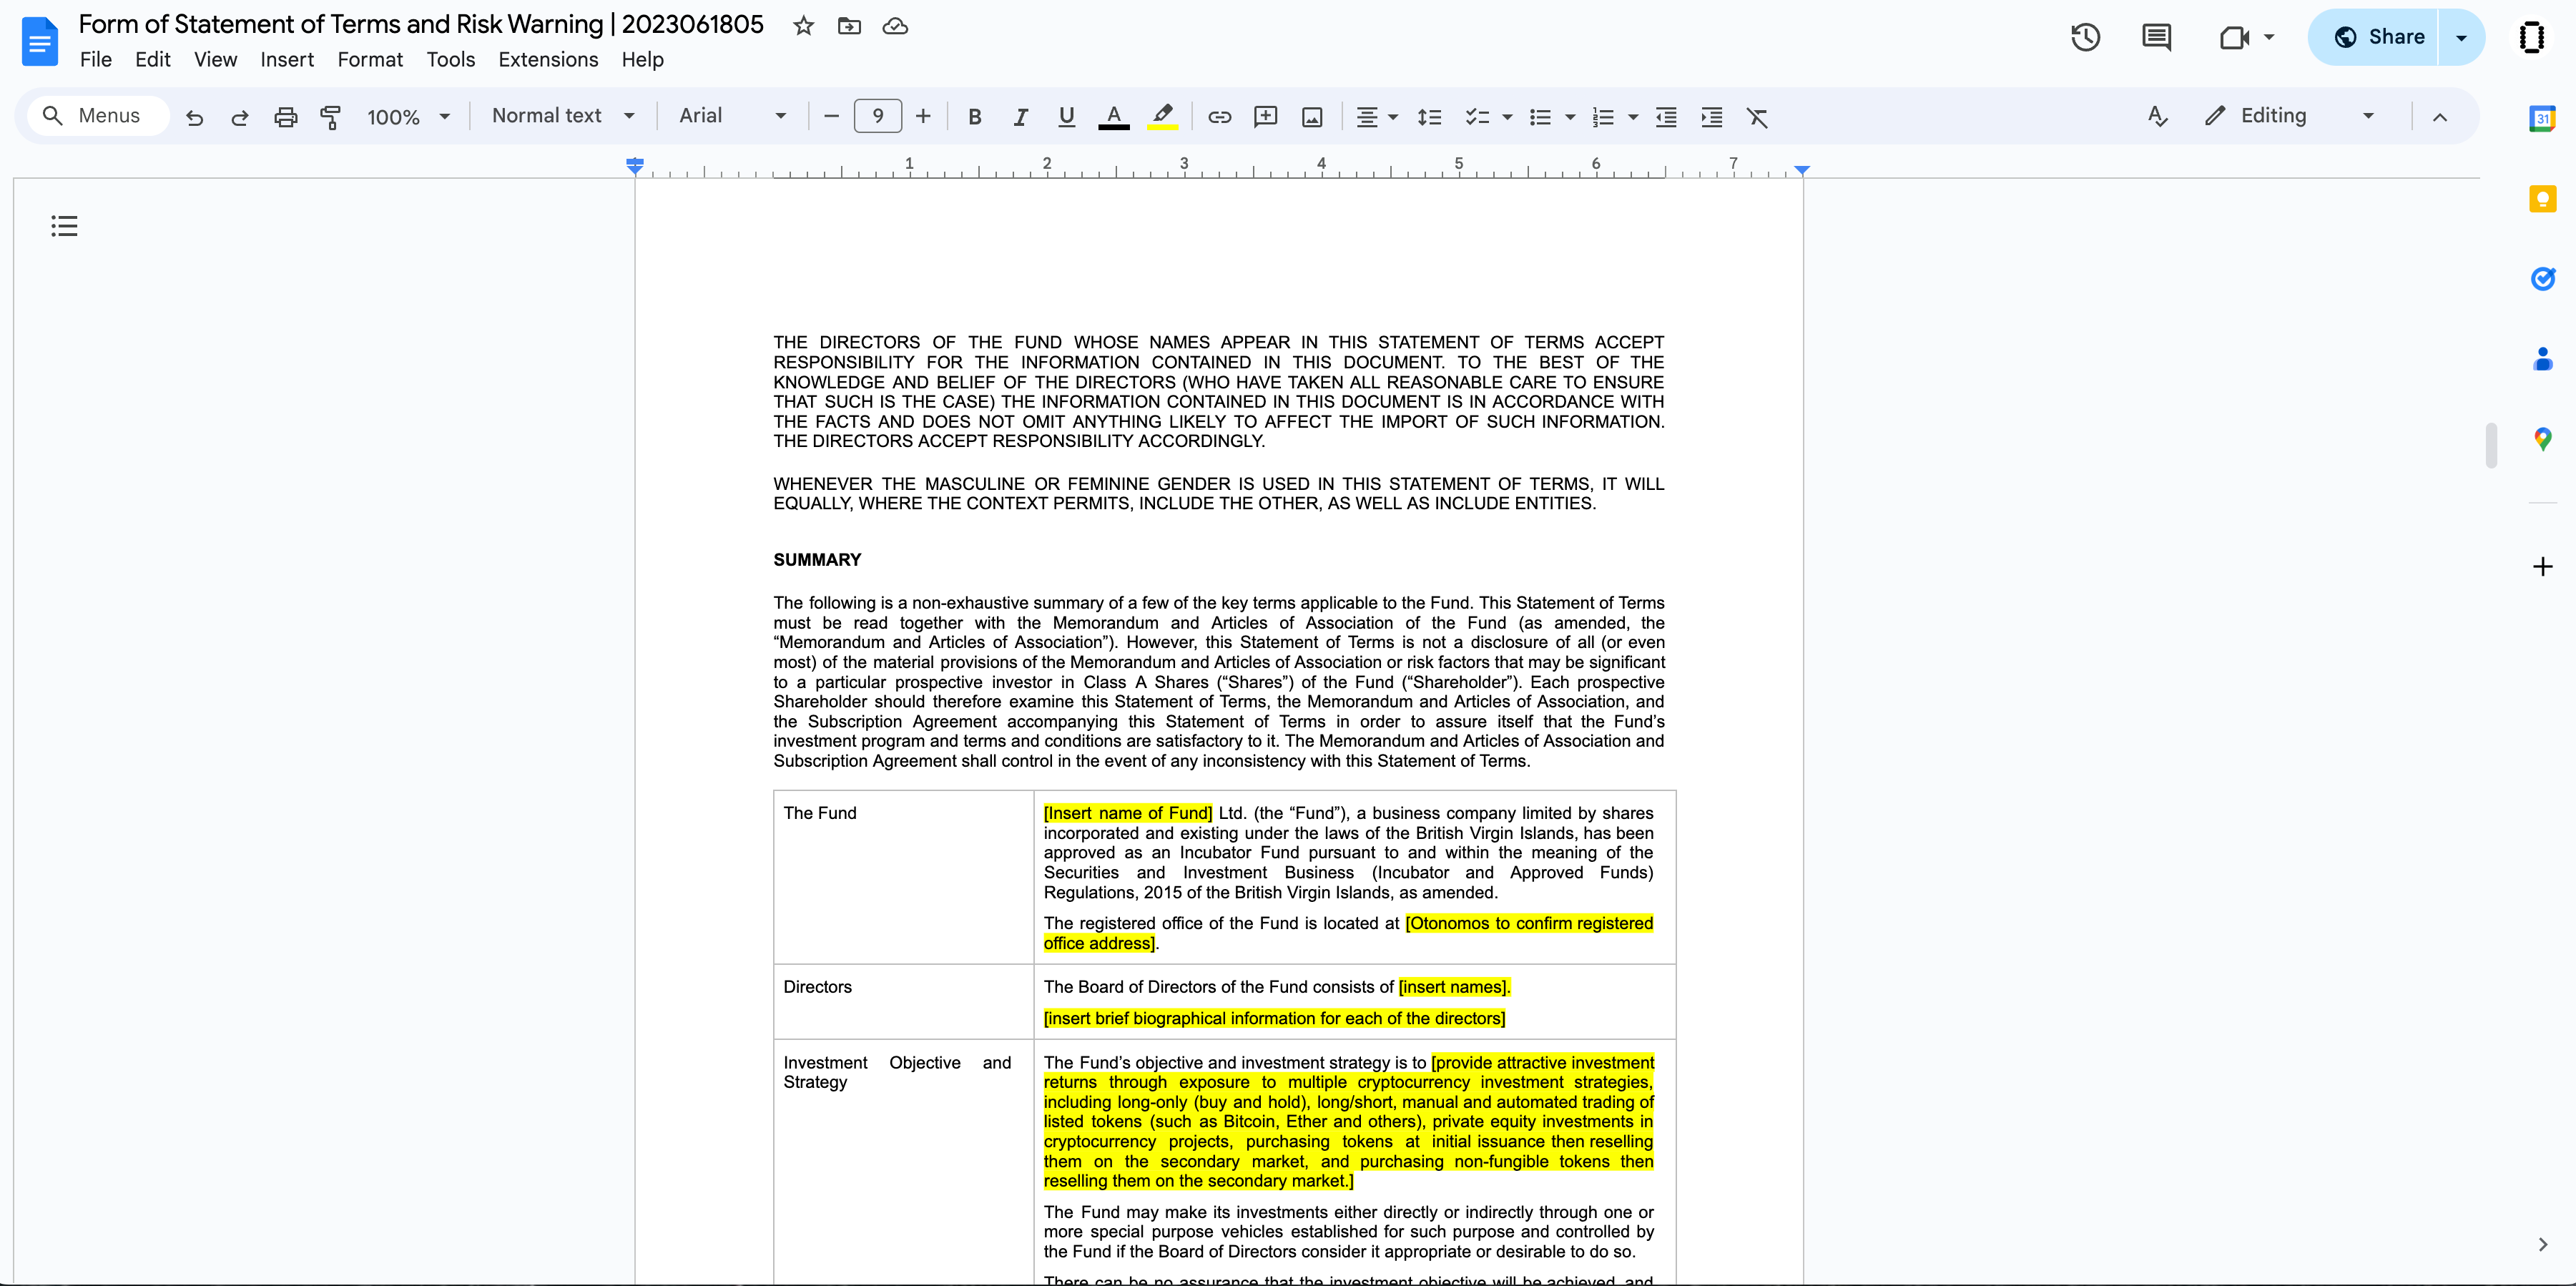Click the Share button

2380,37
